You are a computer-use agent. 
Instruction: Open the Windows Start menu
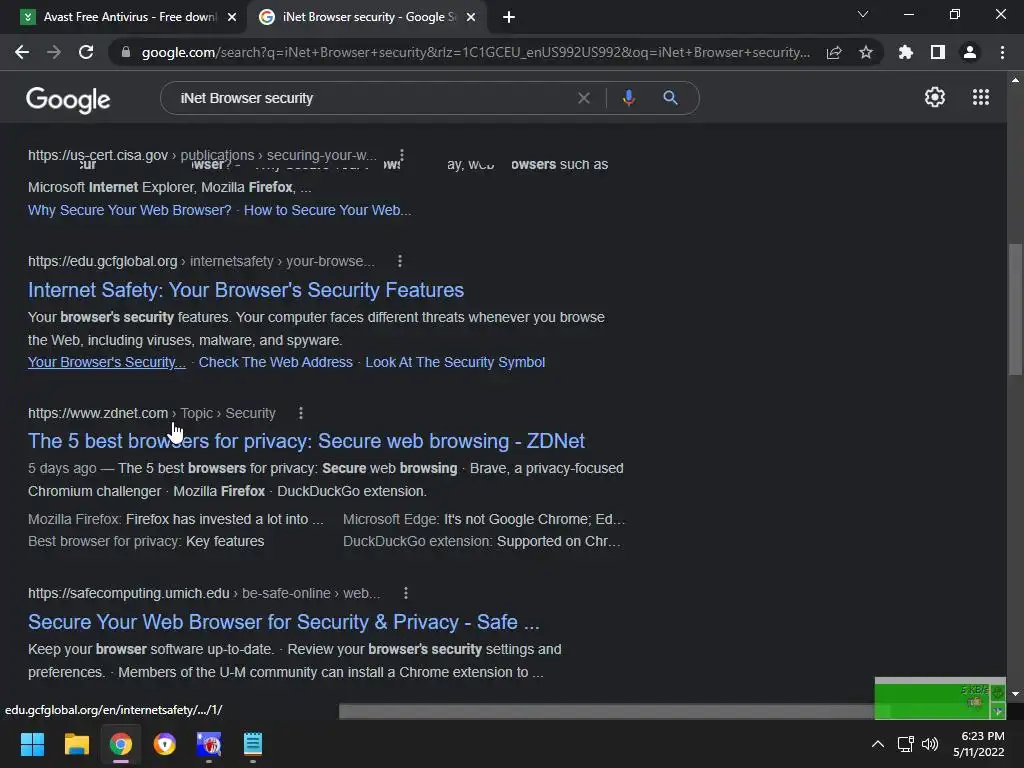tap(32, 744)
